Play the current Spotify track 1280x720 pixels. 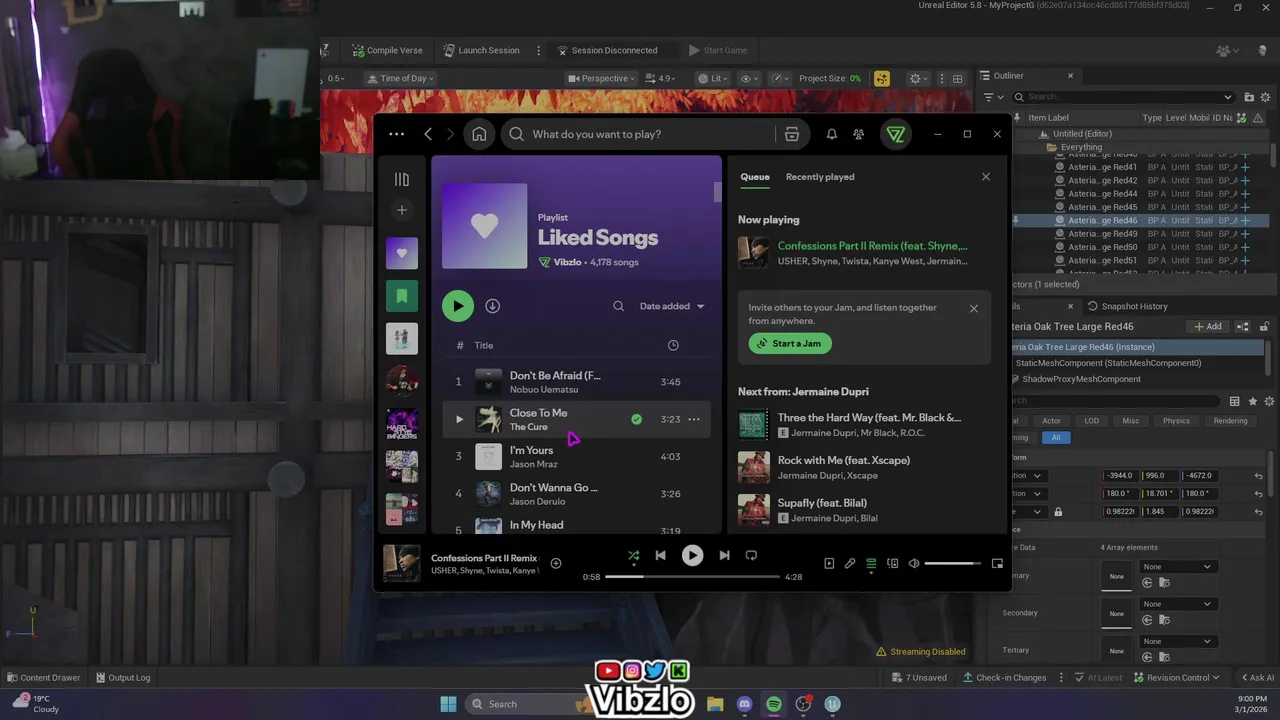click(x=692, y=555)
